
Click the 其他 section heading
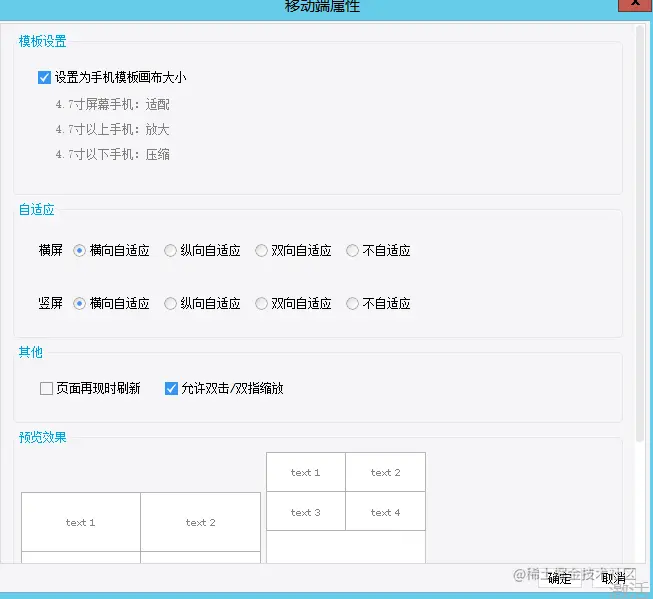tap(30, 352)
